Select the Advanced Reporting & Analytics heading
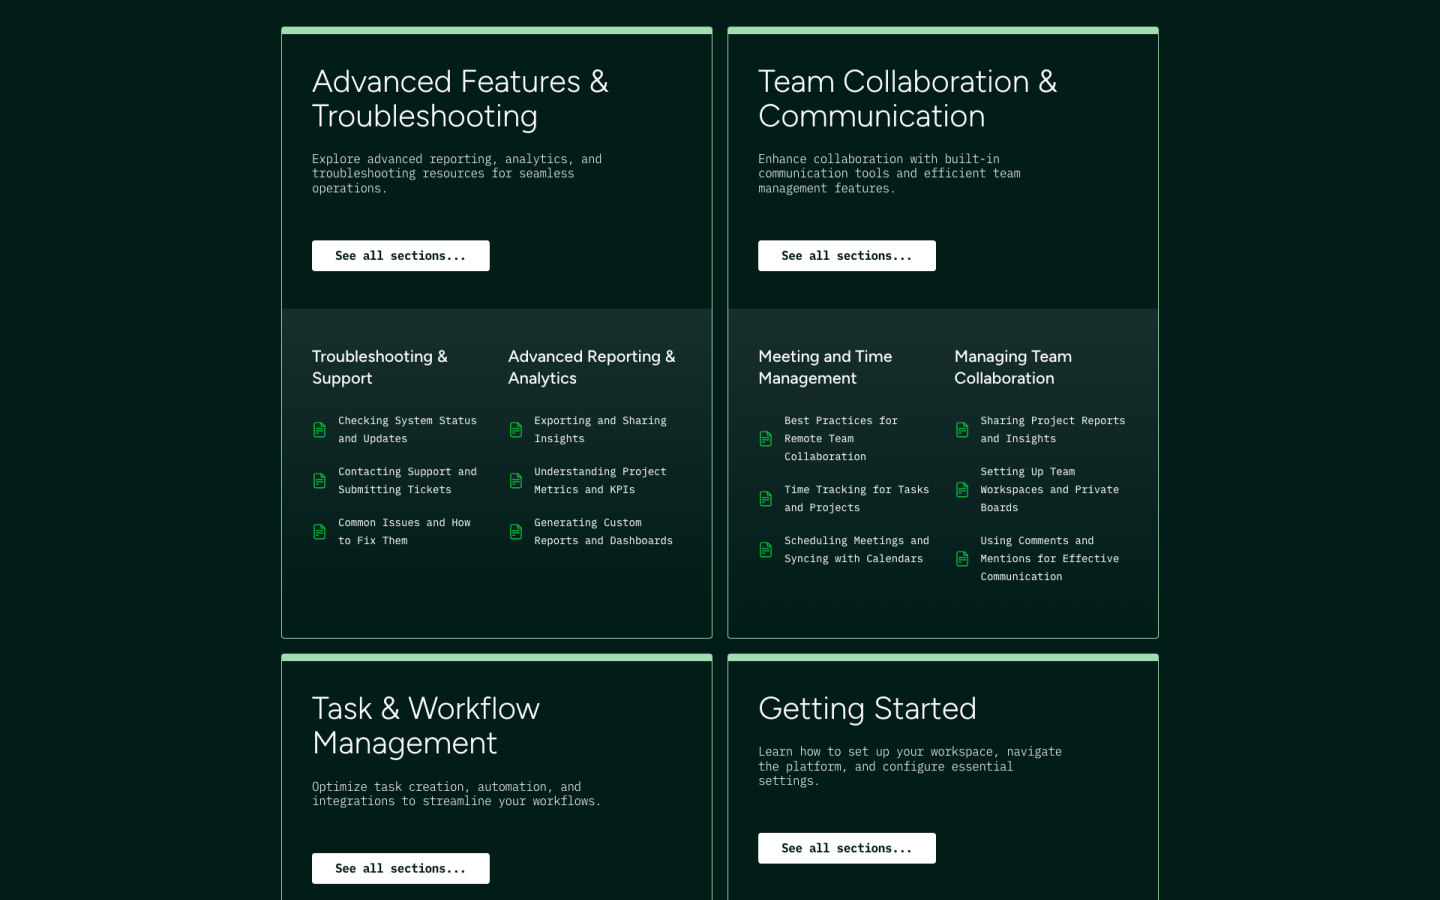1440x900 pixels. point(591,367)
